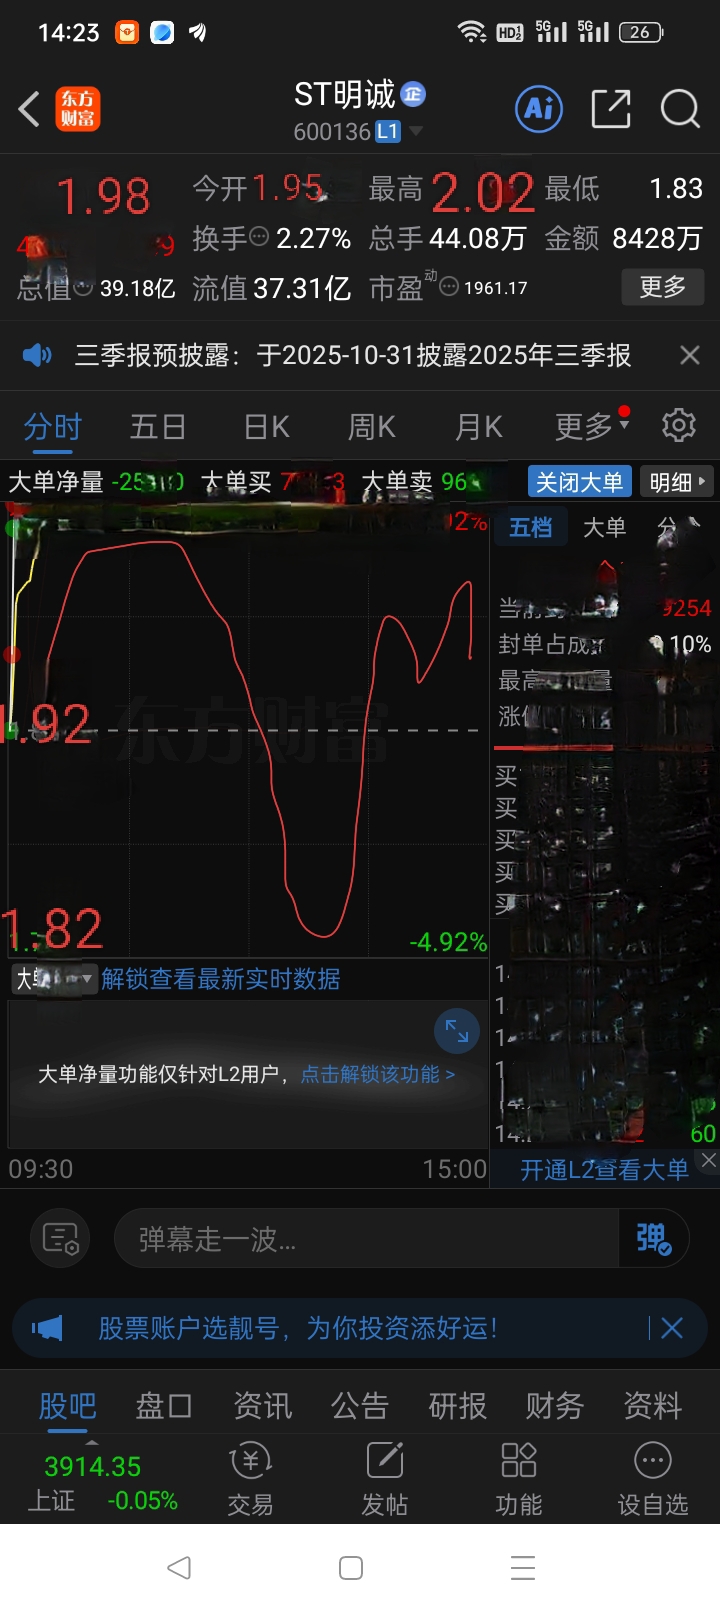Tap Android back navigation button

[179, 1567]
